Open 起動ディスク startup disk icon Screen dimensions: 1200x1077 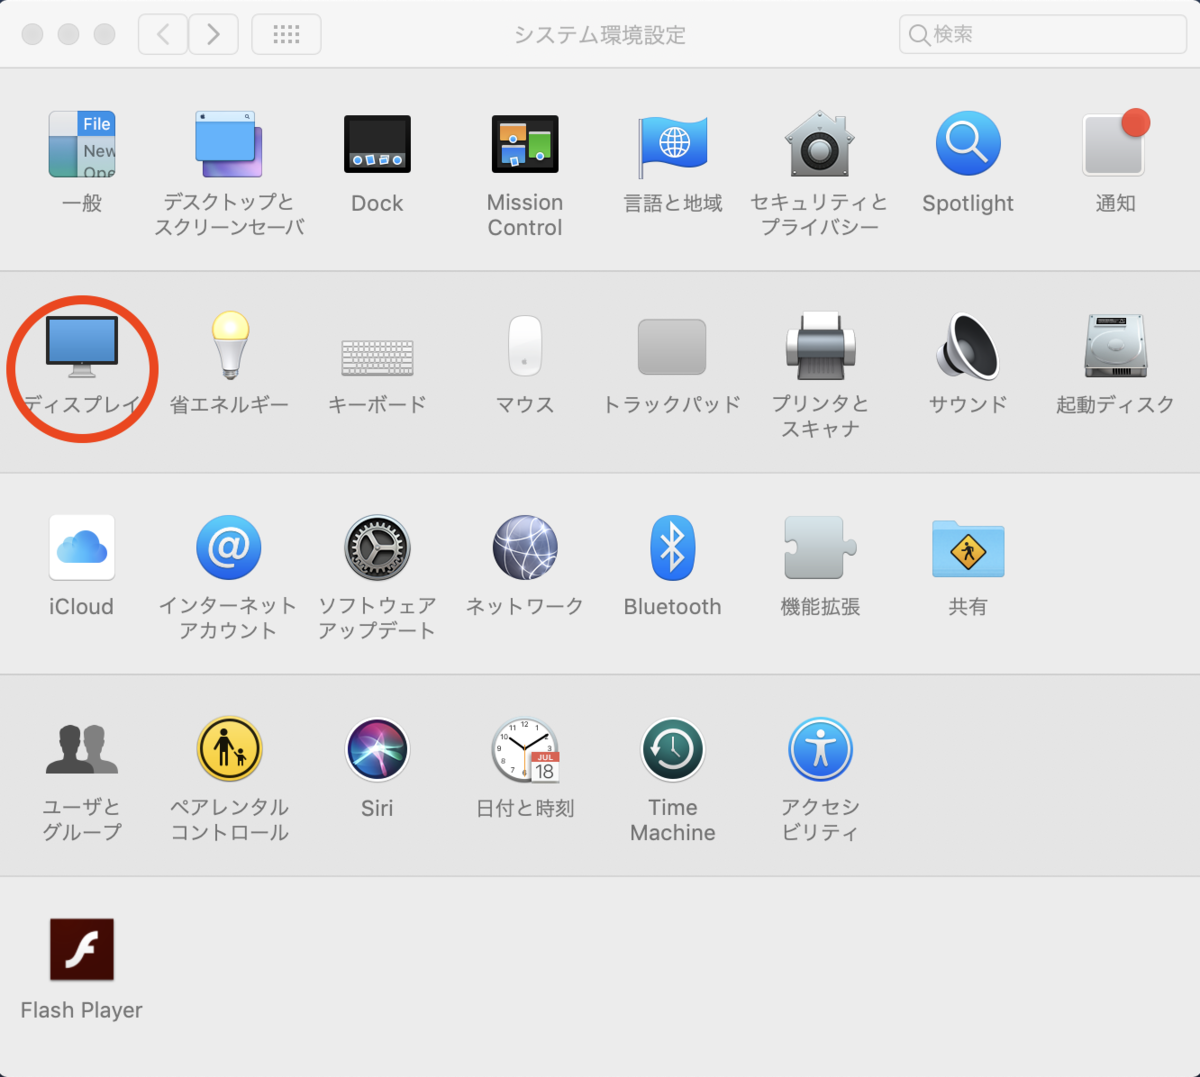tap(1116, 346)
